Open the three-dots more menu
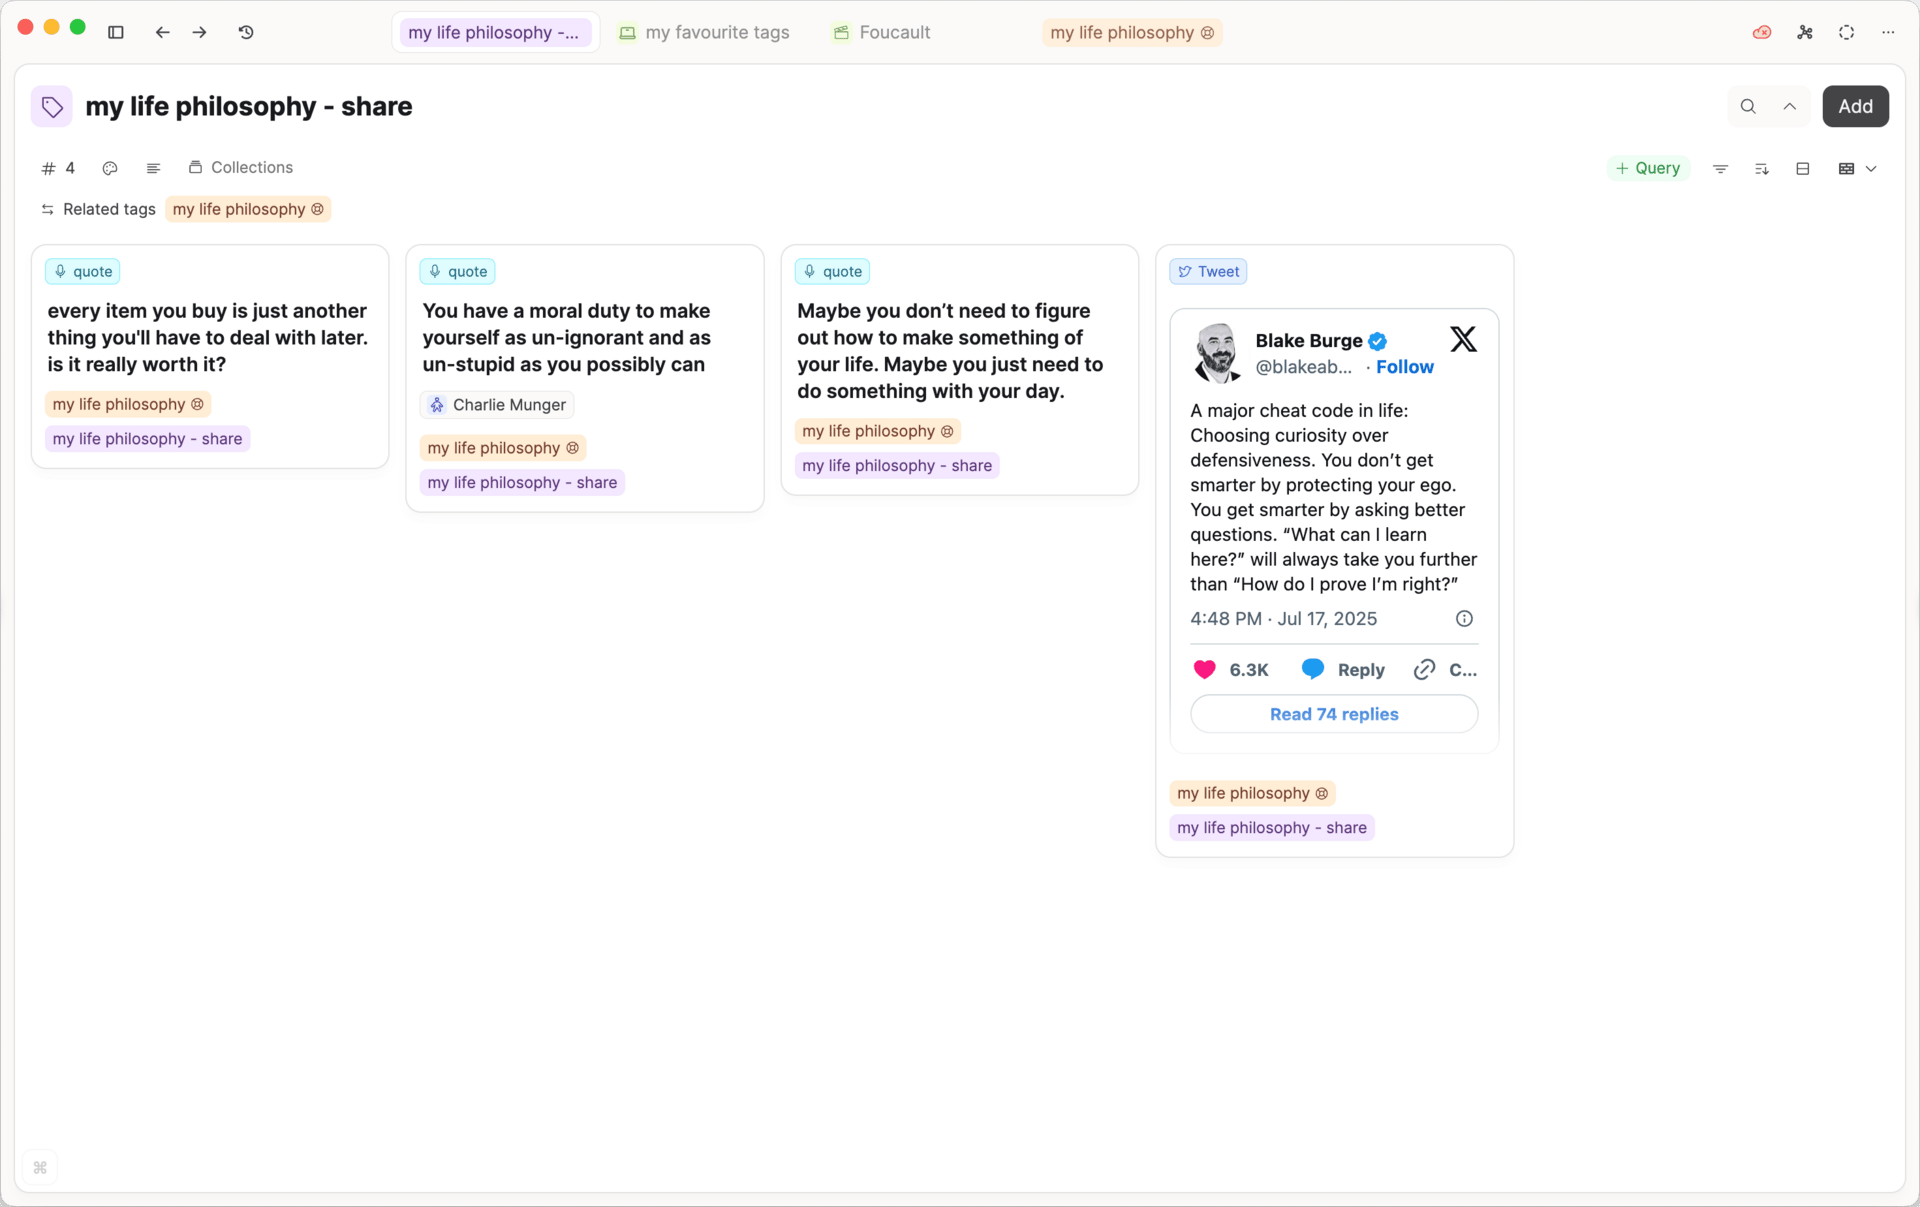The height and width of the screenshot is (1207, 1920). pos(1888,32)
